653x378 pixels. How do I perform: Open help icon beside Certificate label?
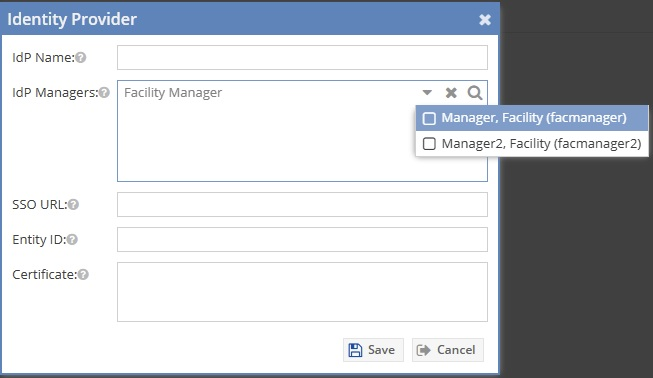(x=83, y=274)
